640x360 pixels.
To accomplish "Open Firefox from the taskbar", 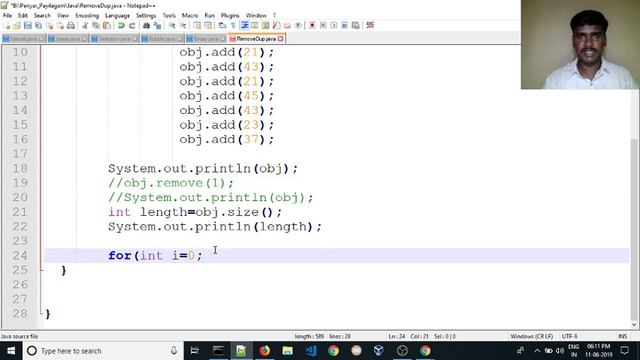I will [264, 351].
